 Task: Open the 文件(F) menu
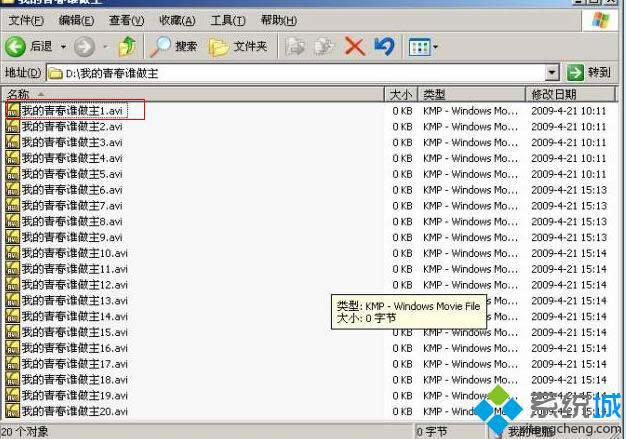26,20
